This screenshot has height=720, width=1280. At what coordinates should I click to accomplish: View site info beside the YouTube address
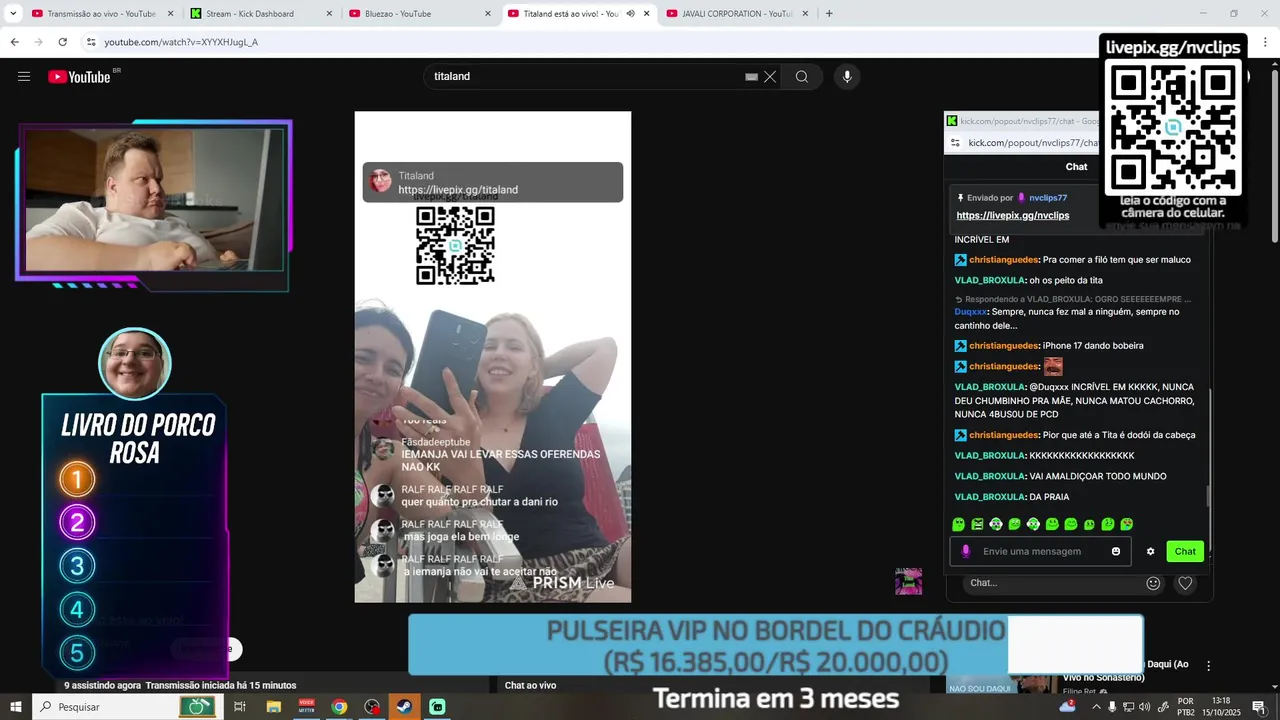pos(91,42)
